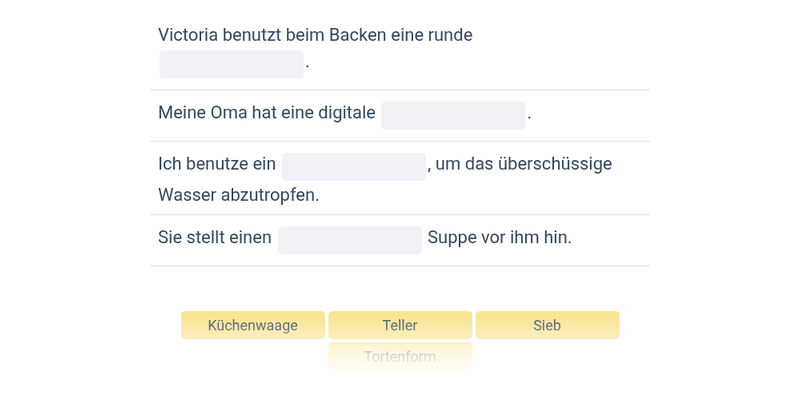Click the word "Suppe" in last sentence
The width and height of the screenshot is (800, 400).
click(451, 238)
